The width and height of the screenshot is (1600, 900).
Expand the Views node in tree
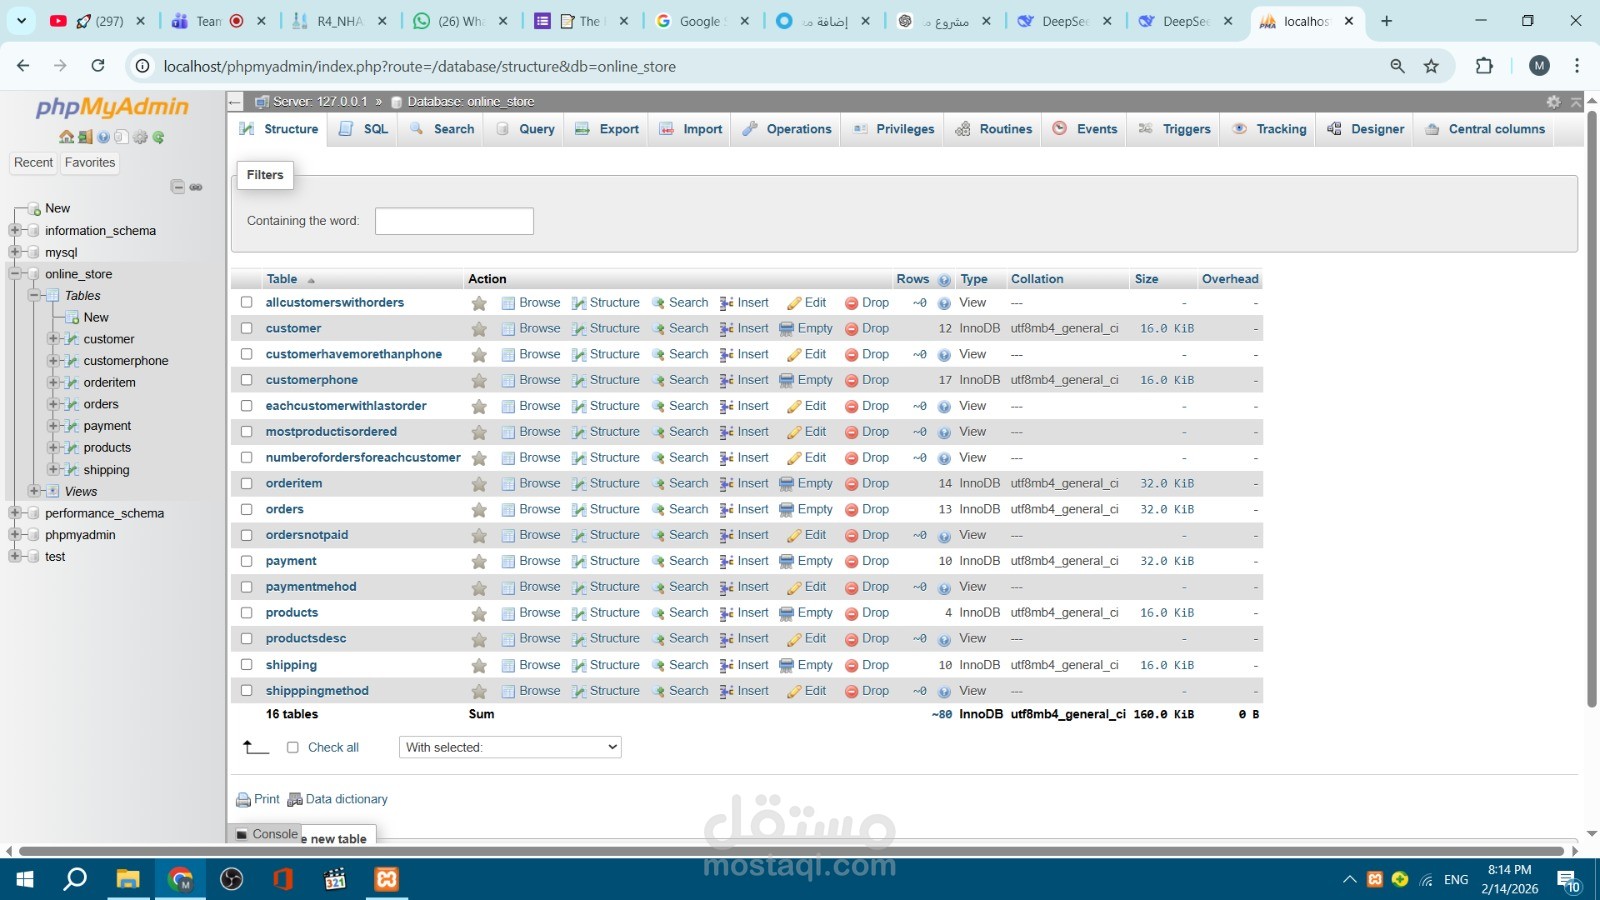tap(34, 492)
